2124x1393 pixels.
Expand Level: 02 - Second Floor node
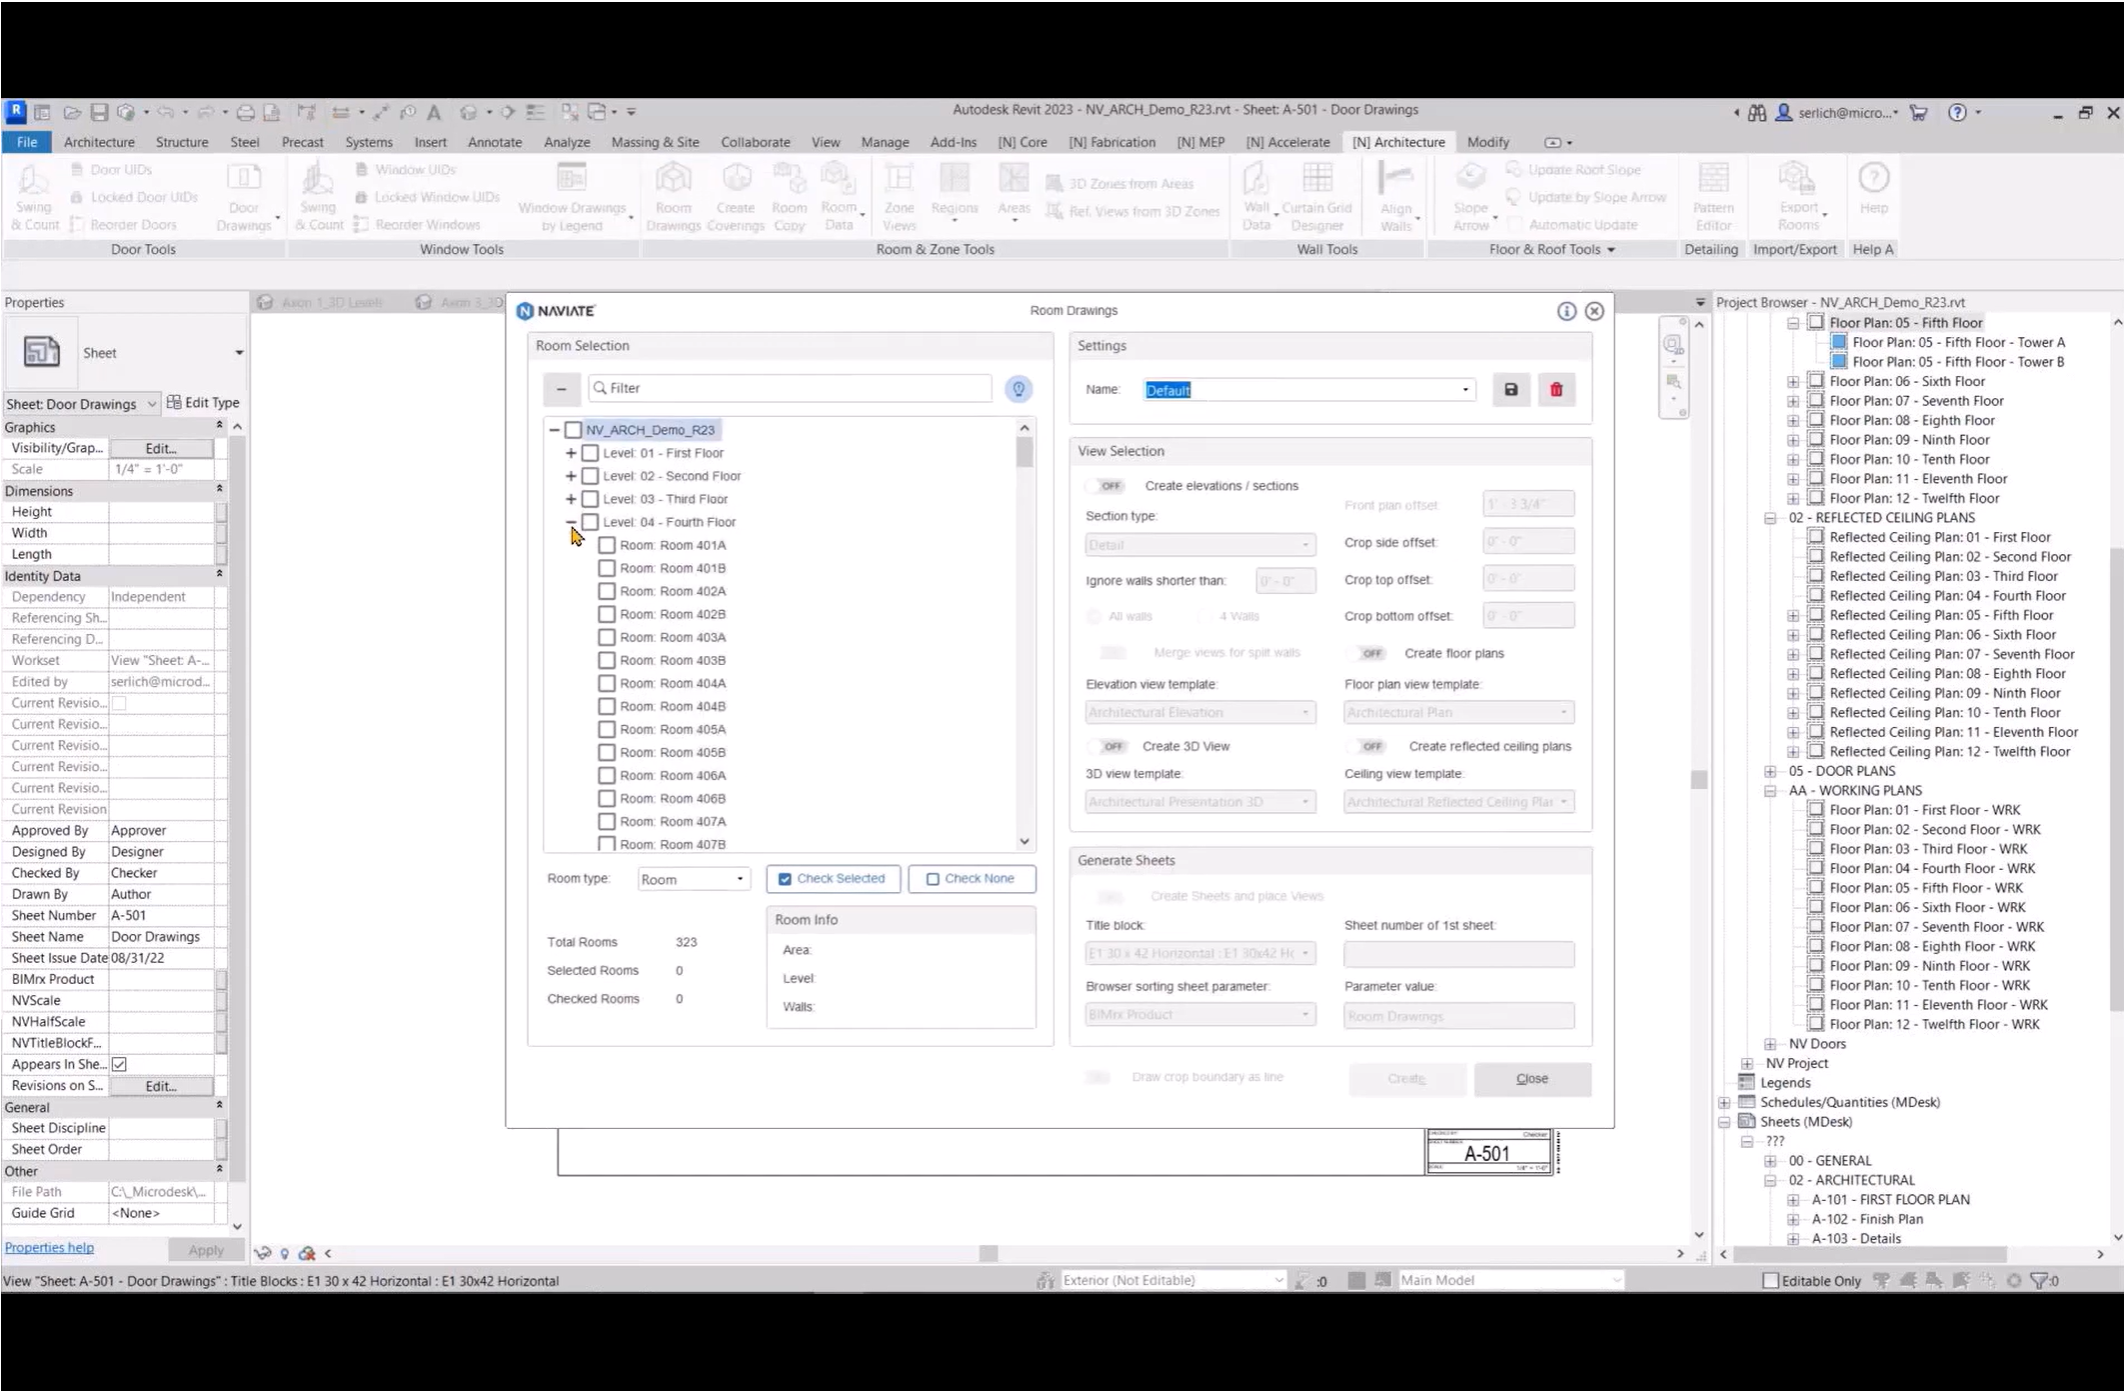(571, 476)
